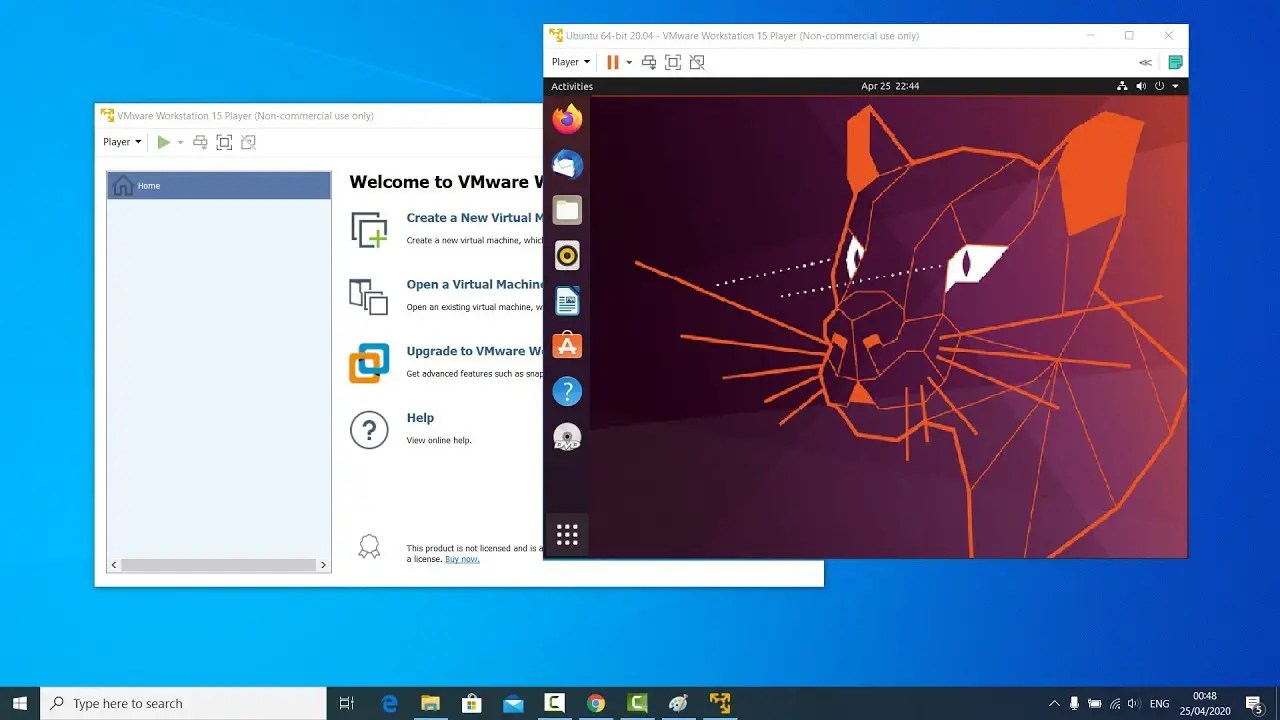Open Firefox from the Ubuntu dock

[x=567, y=118]
